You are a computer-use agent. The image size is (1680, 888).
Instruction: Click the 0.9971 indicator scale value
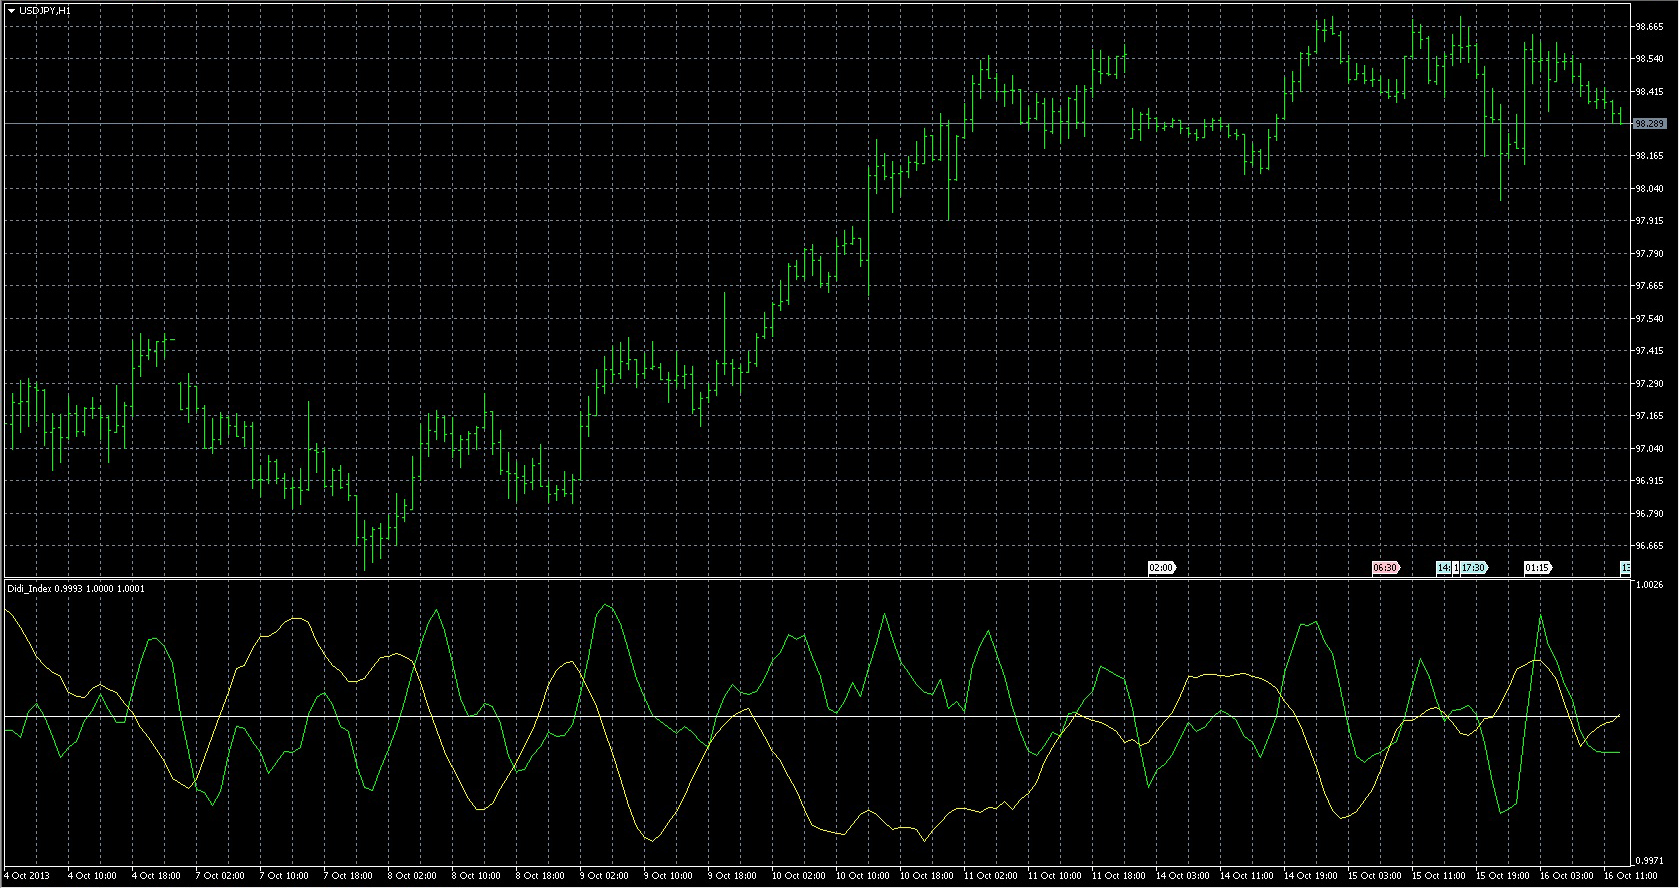[x=1649, y=861]
